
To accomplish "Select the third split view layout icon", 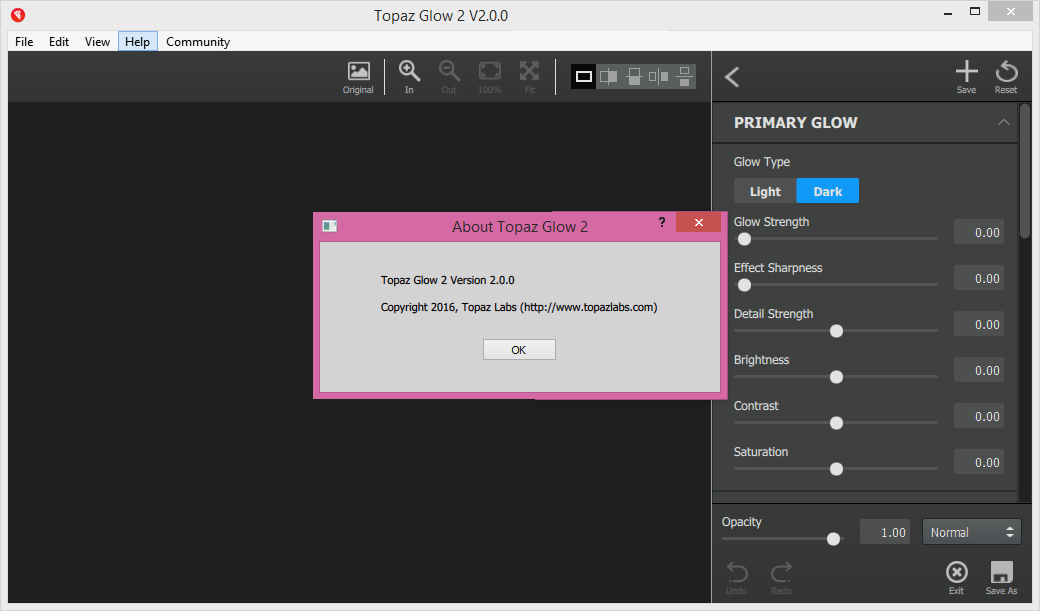I will click(634, 77).
